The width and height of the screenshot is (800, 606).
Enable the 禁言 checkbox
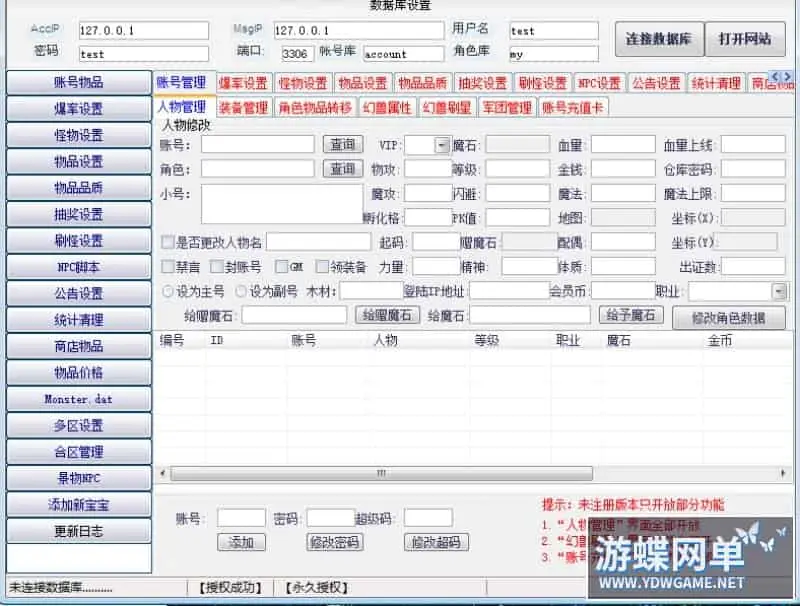[167, 266]
